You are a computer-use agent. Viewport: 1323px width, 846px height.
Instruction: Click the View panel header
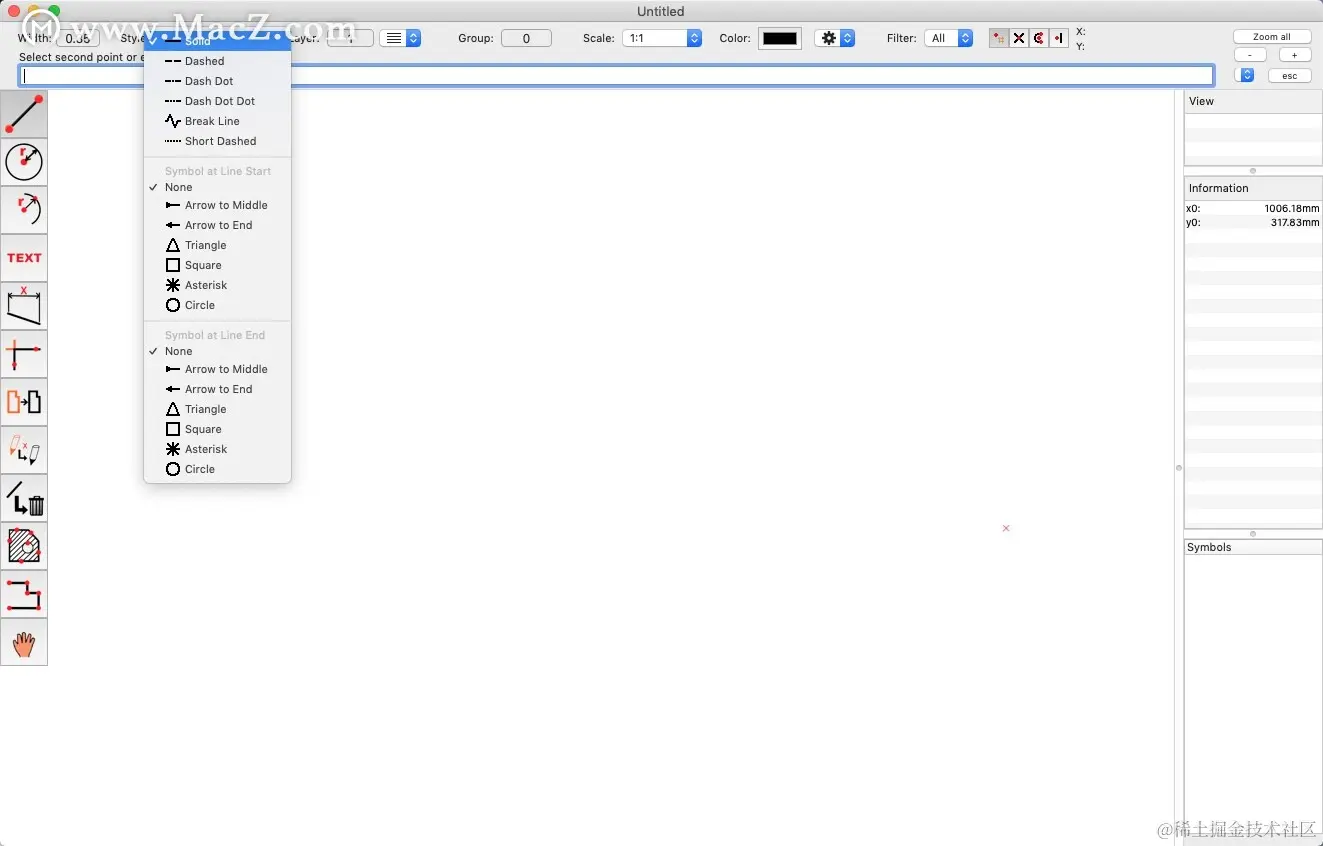pos(1253,101)
